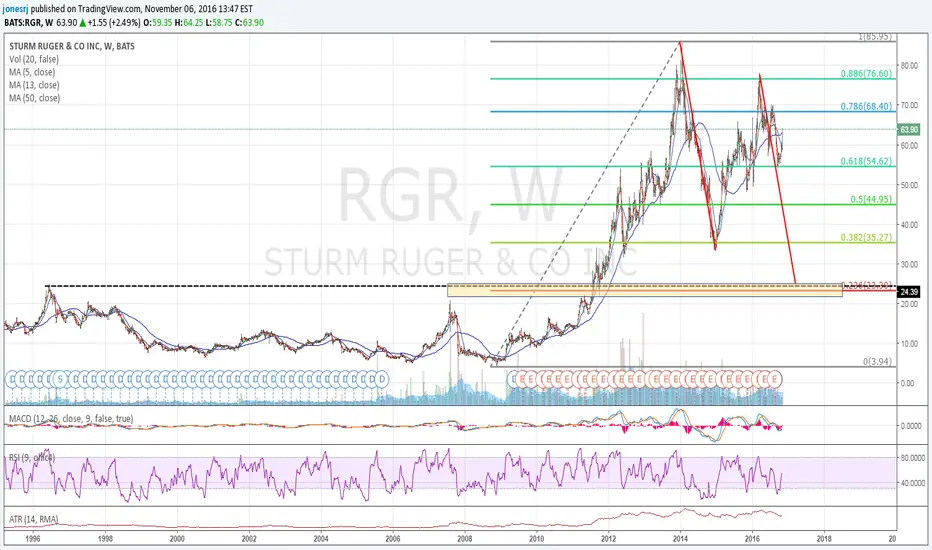Click year 2008 on time axis

point(465,539)
